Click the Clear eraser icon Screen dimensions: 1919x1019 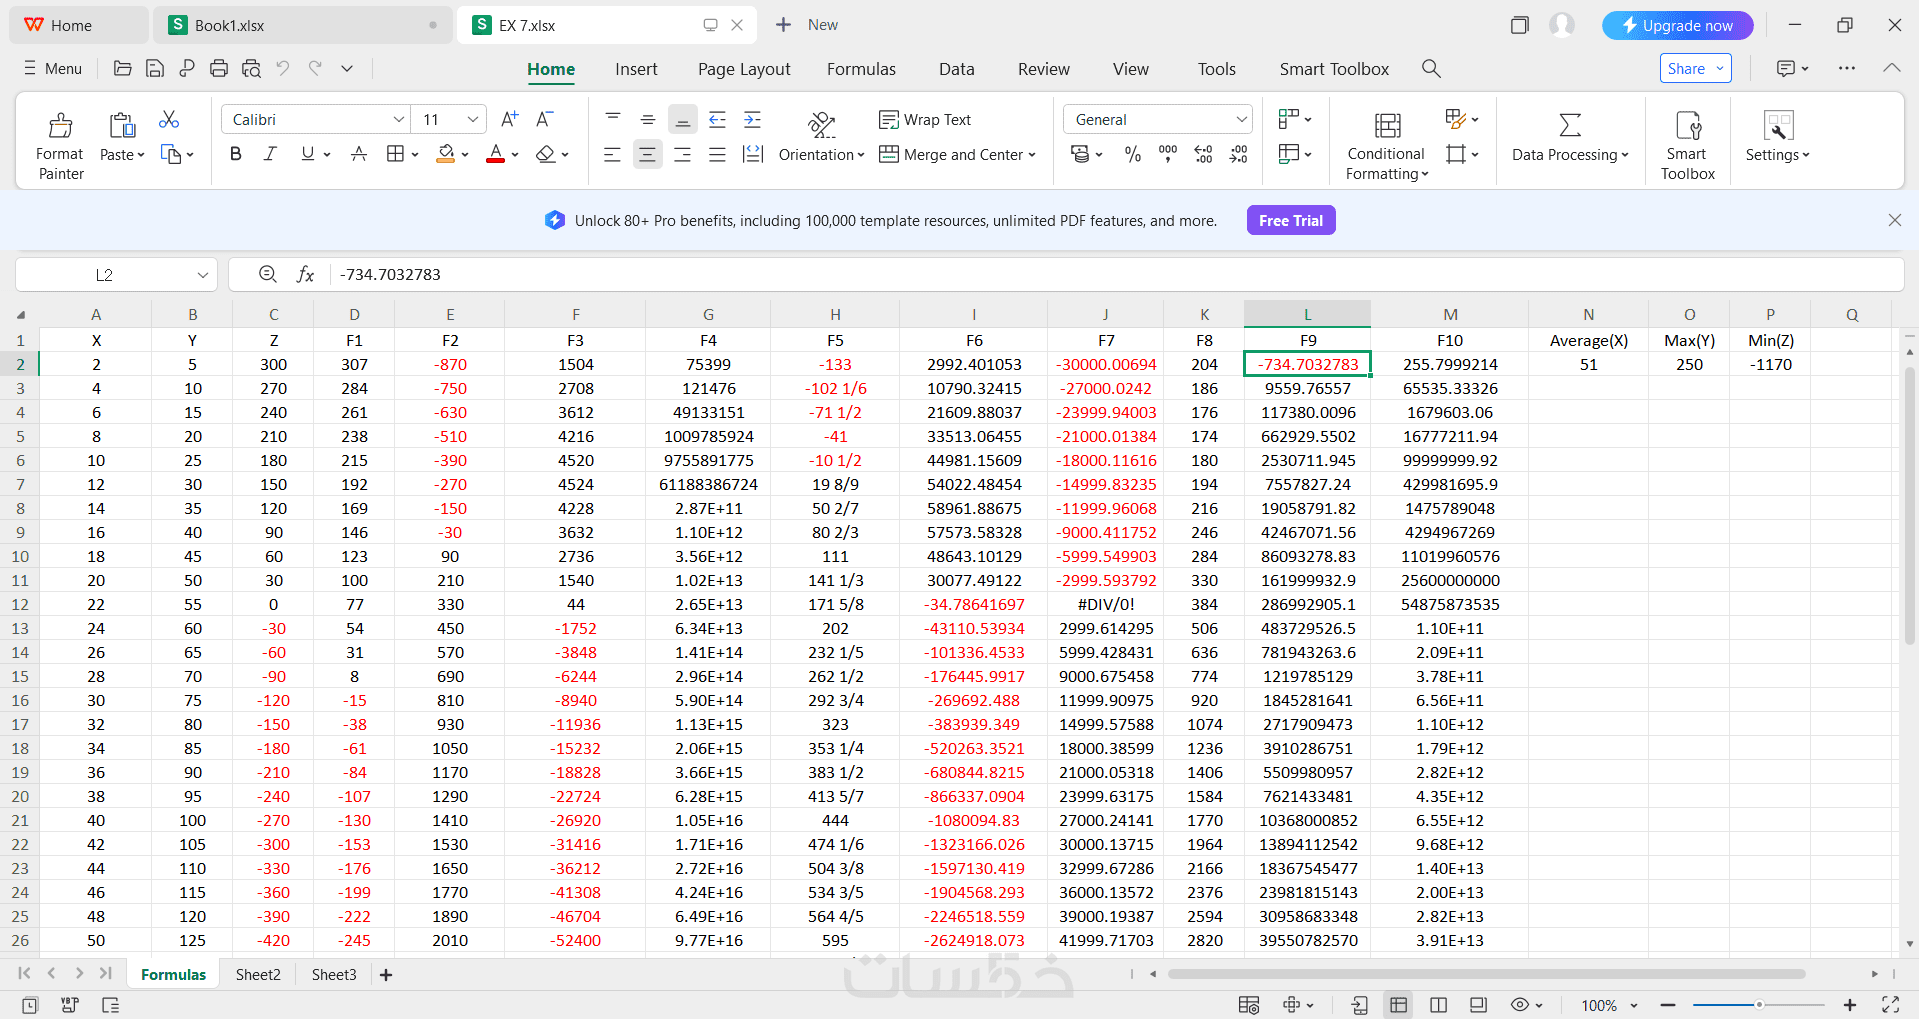coord(545,154)
